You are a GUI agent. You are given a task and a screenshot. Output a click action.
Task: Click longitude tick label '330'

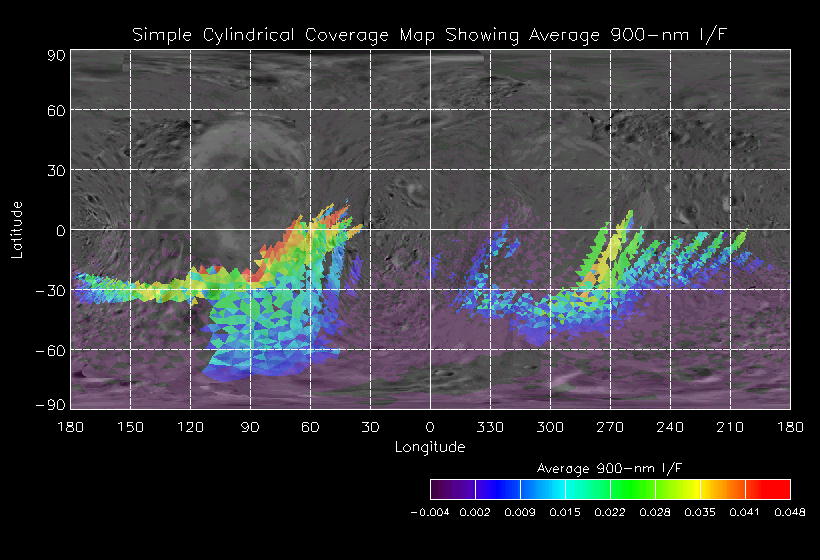tap(490, 427)
